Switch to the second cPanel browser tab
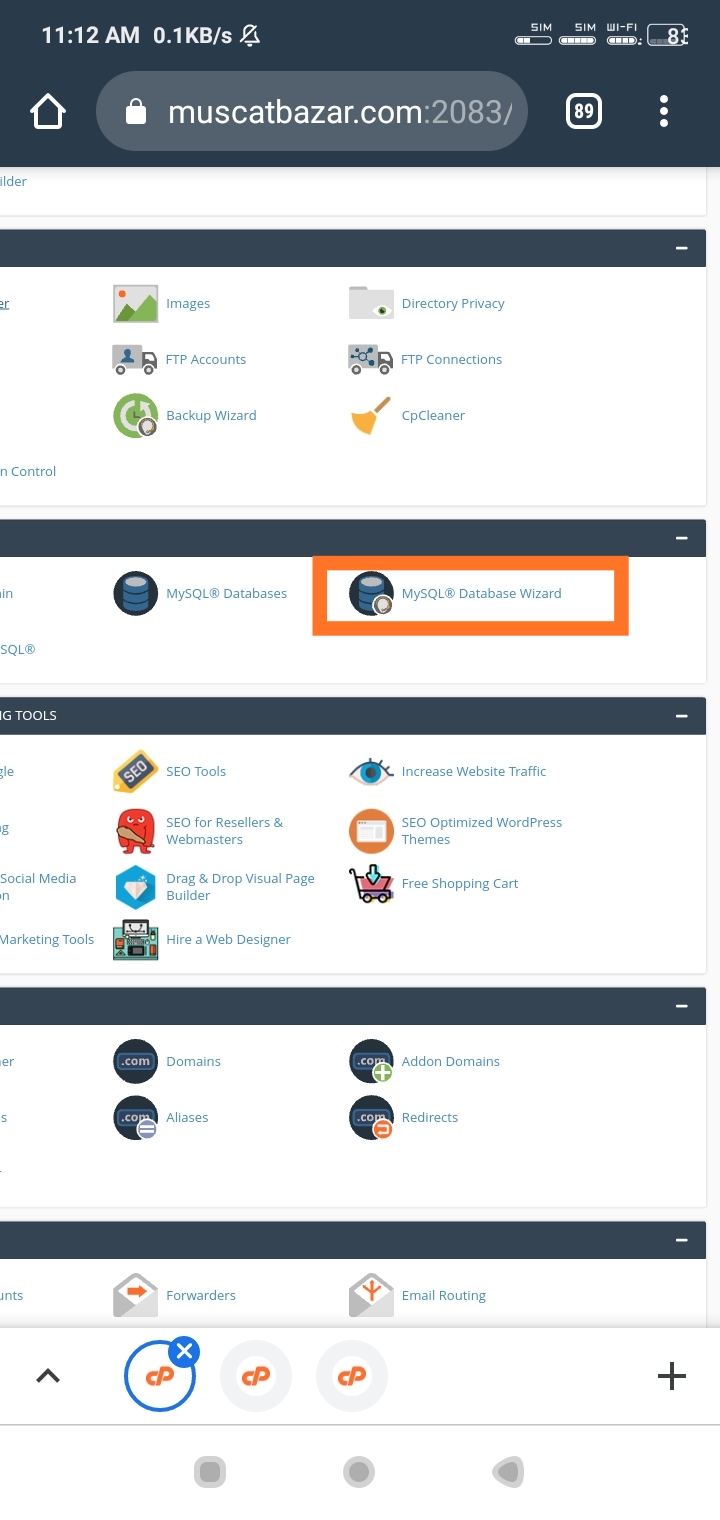 pyautogui.click(x=256, y=1377)
